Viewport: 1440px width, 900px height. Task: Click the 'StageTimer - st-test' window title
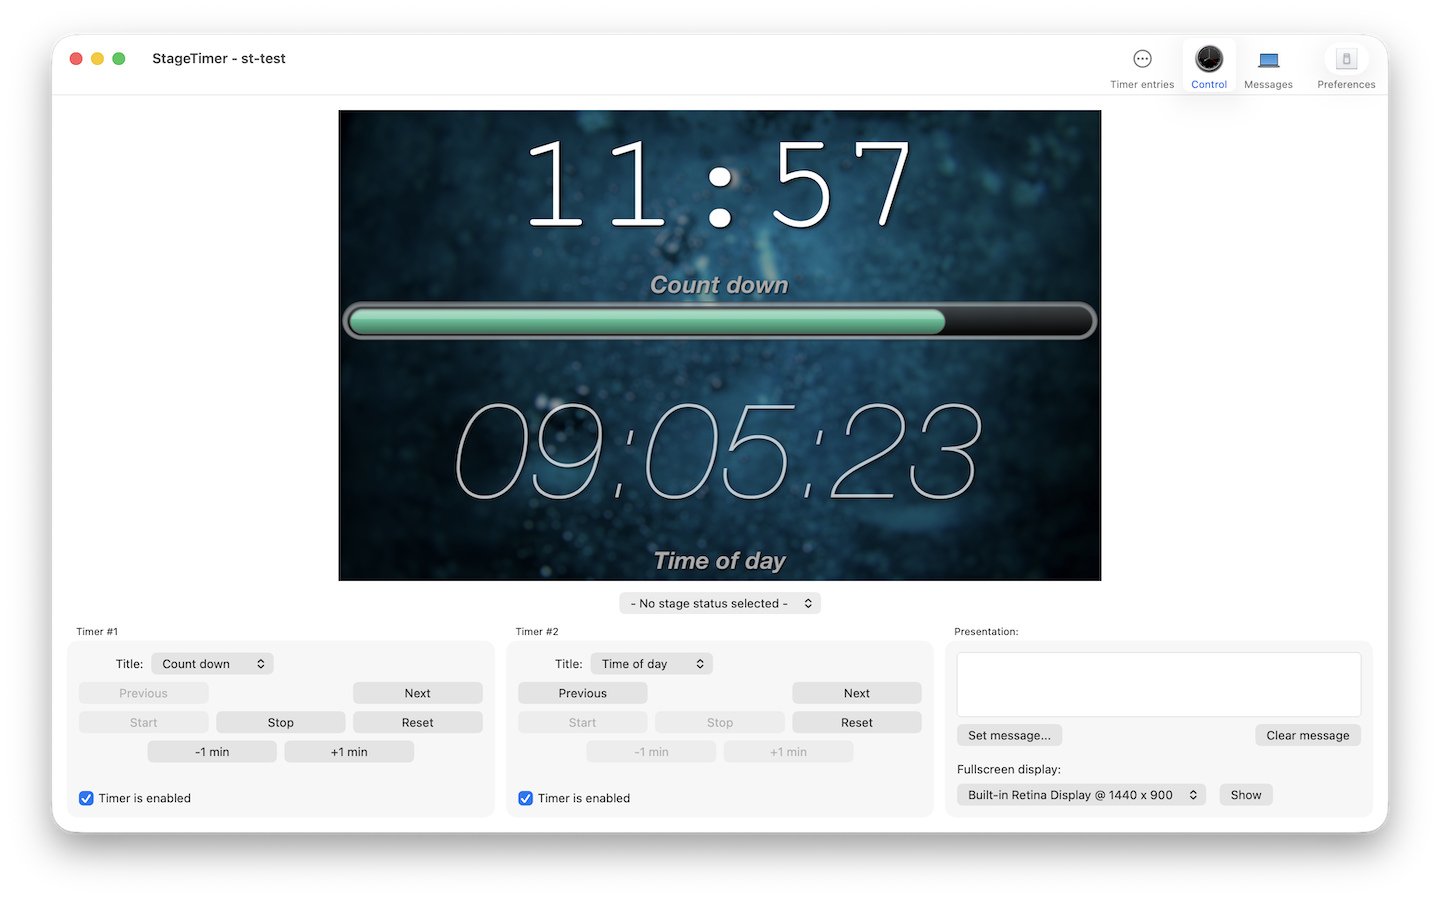(x=219, y=59)
